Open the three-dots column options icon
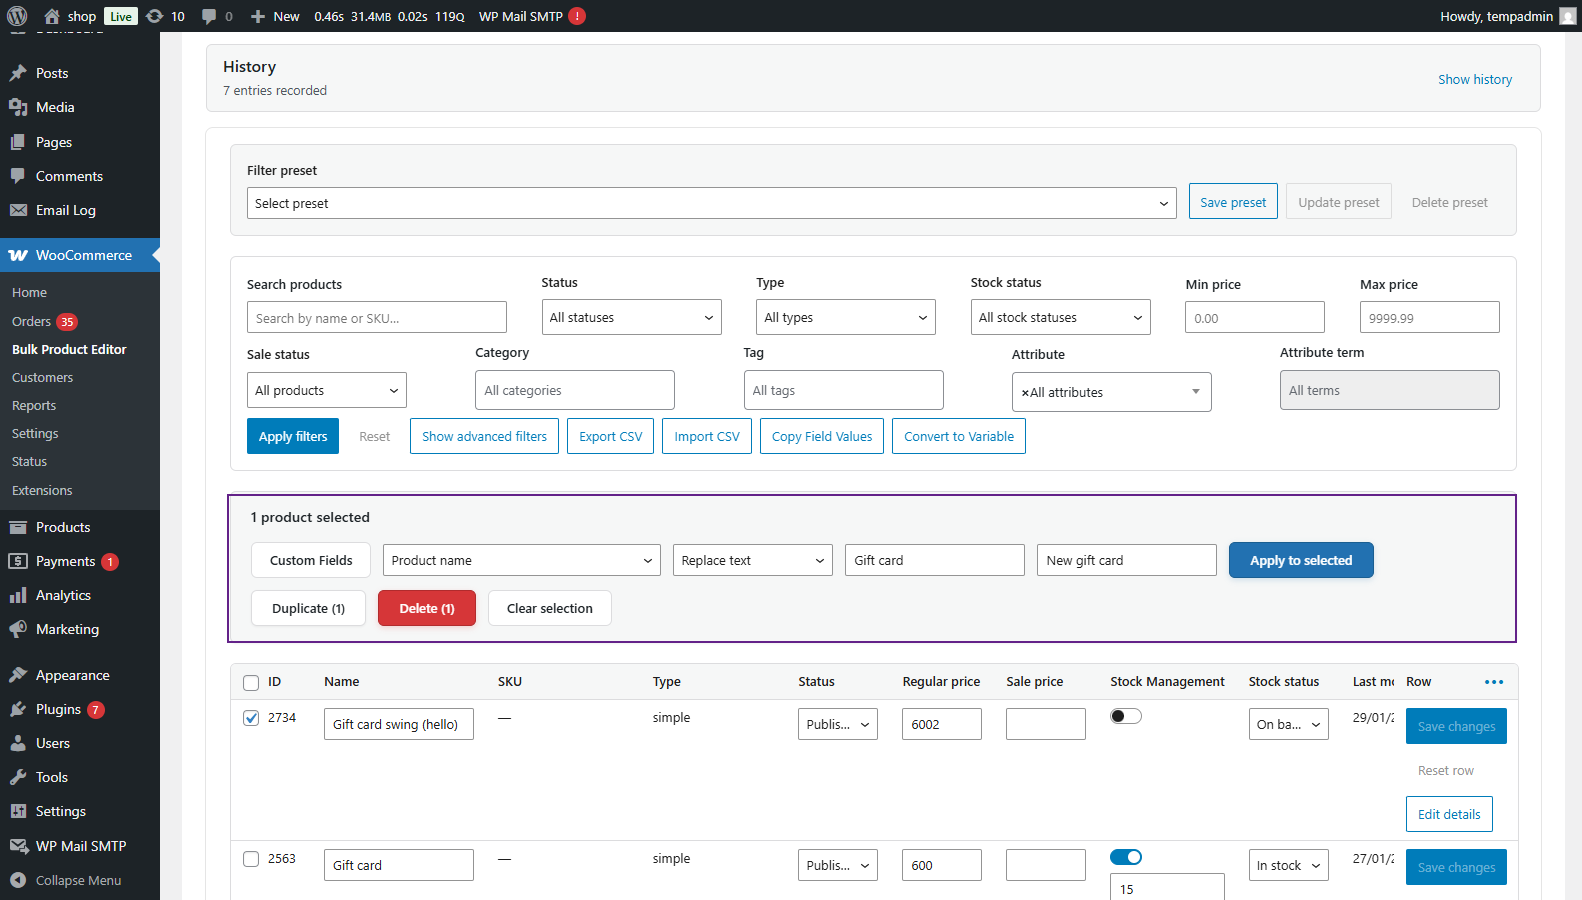Viewport: 1582px width, 900px height. [x=1494, y=682]
